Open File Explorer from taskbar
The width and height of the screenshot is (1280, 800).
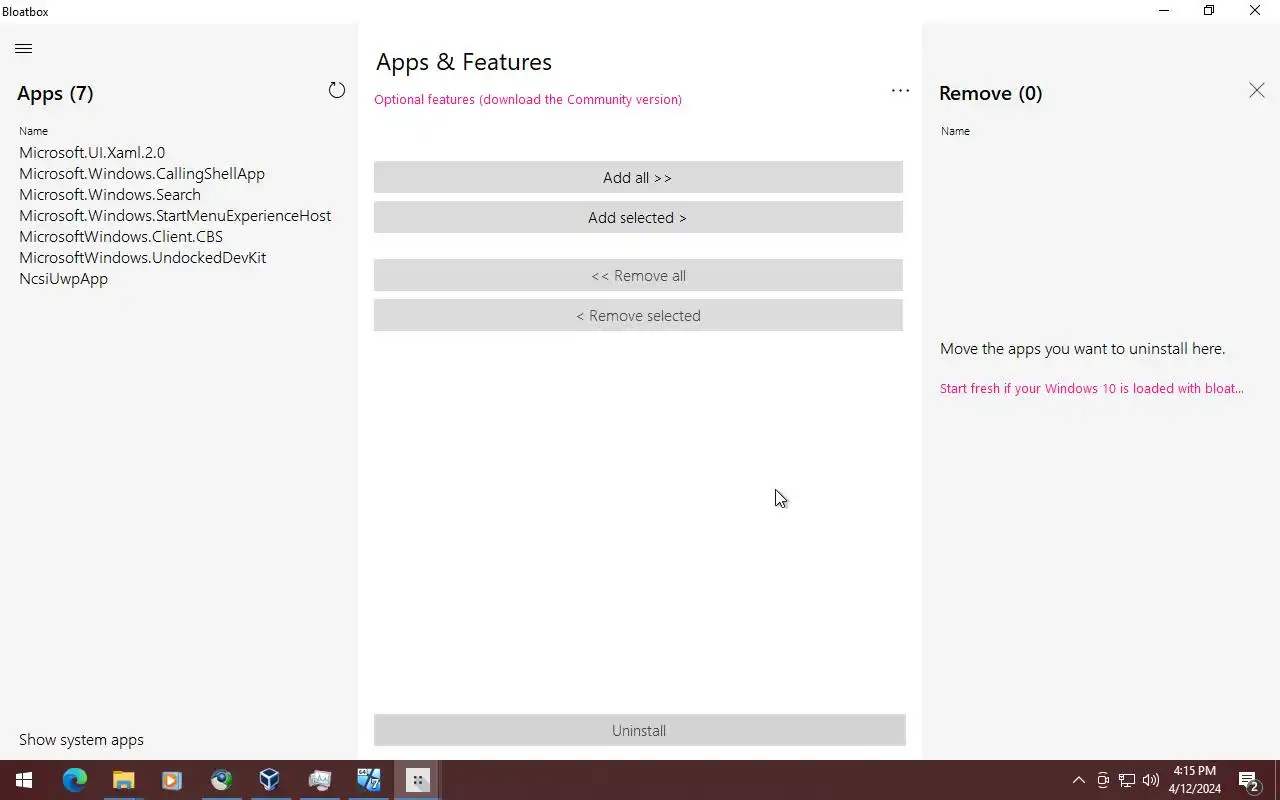pos(123,780)
